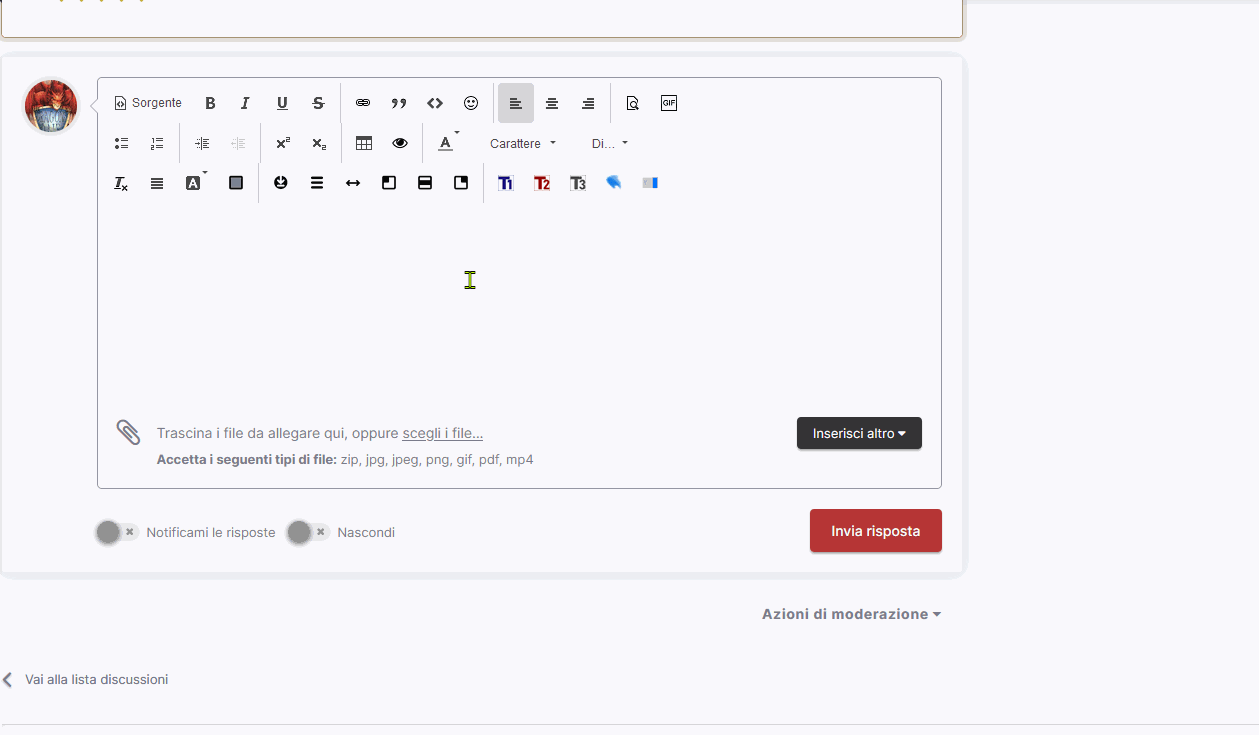Switch to Sorgente source view
1259x735 pixels.
coord(148,103)
